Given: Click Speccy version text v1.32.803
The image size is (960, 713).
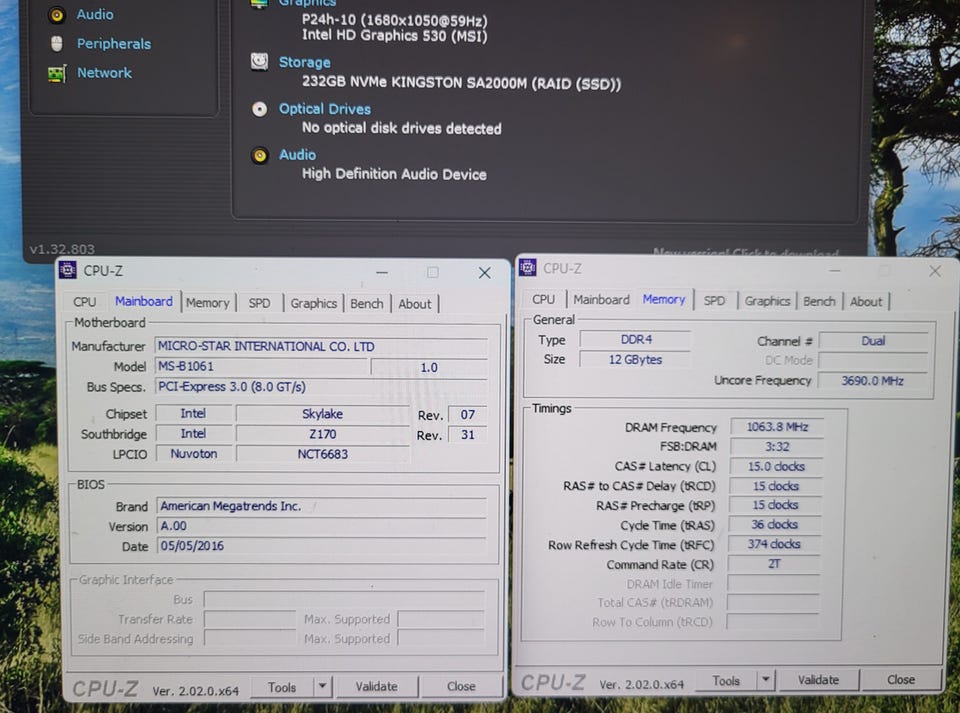Looking at the screenshot, I should pos(62,249).
